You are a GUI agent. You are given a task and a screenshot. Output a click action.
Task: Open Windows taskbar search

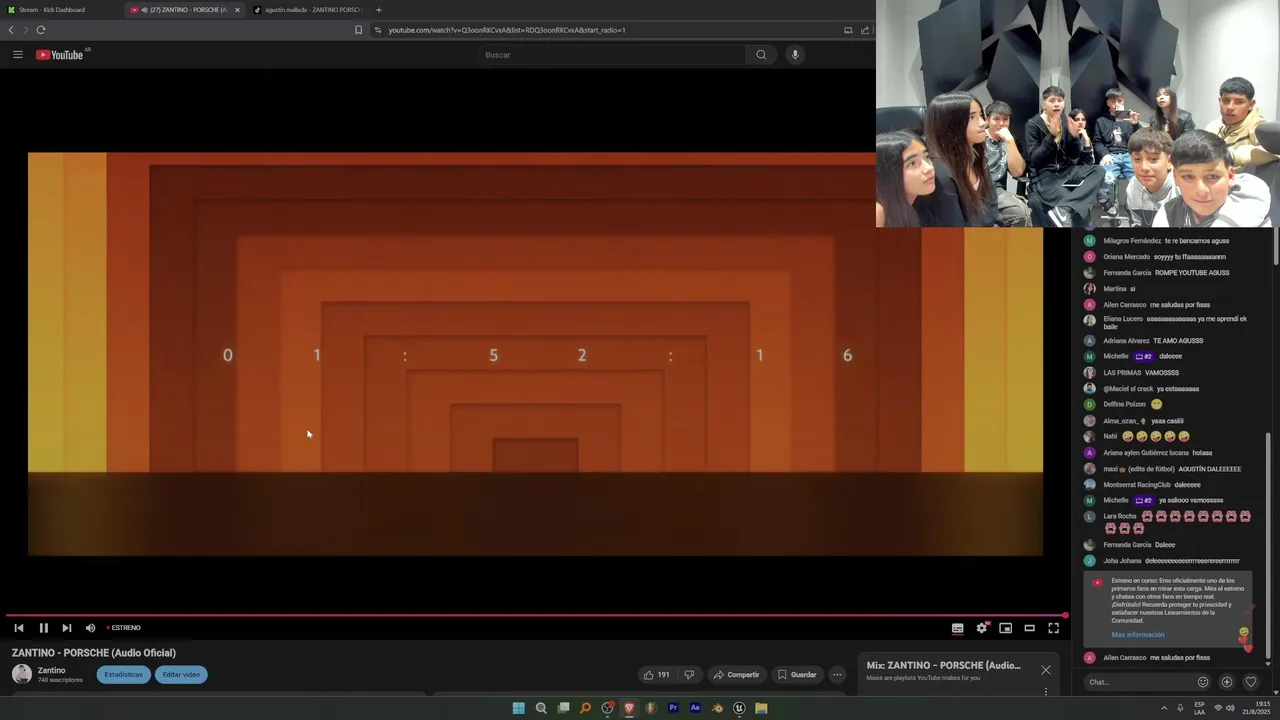pyautogui.click(x=541, y=708)
